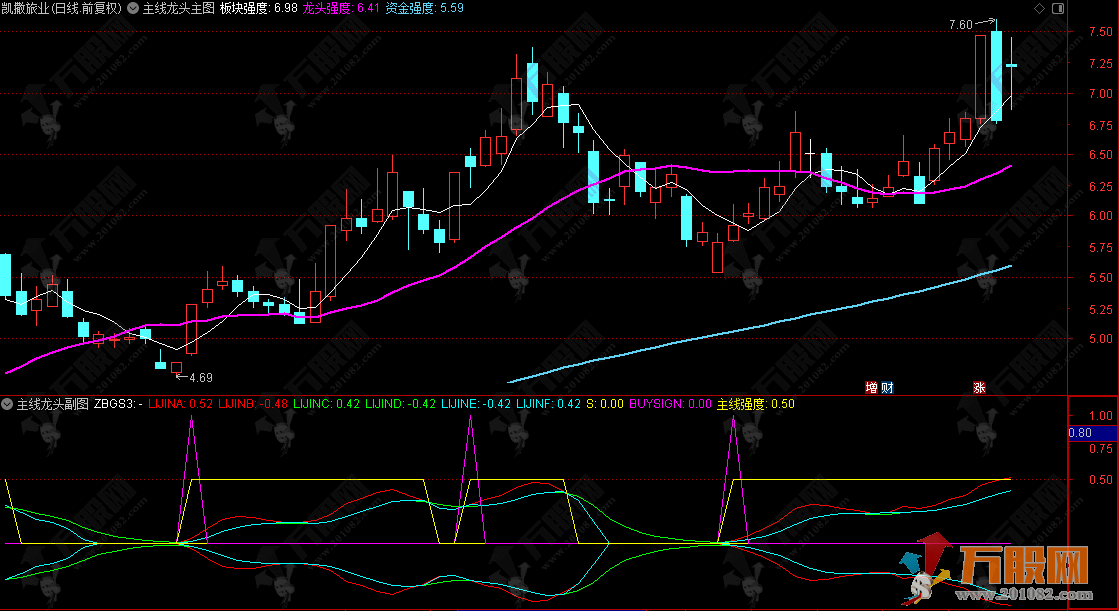The width and height of the screenshot is (1119, 611).
Task: Click the blue 0.80 axis value tag
Action: [1093, 433]
